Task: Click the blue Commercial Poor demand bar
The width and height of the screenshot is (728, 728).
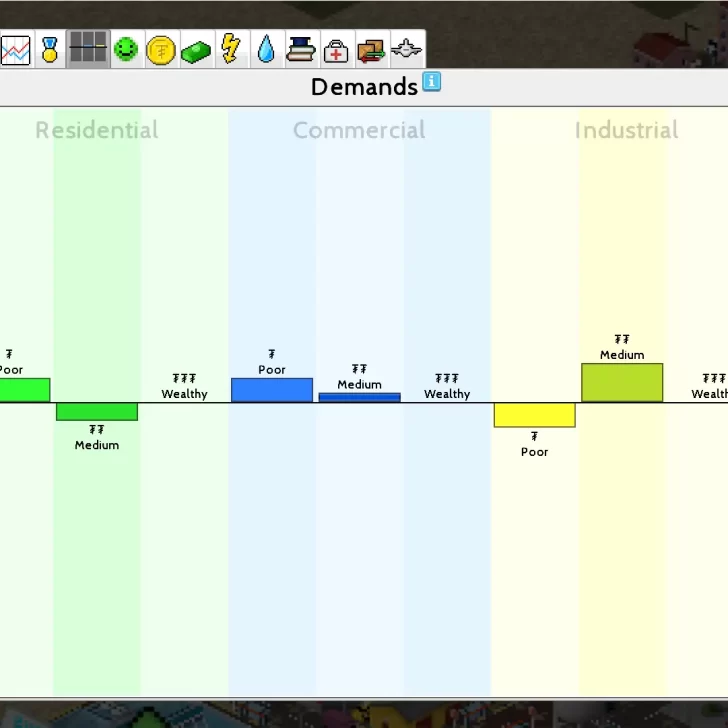Action: pyautogui.click(x=272, y=390)
